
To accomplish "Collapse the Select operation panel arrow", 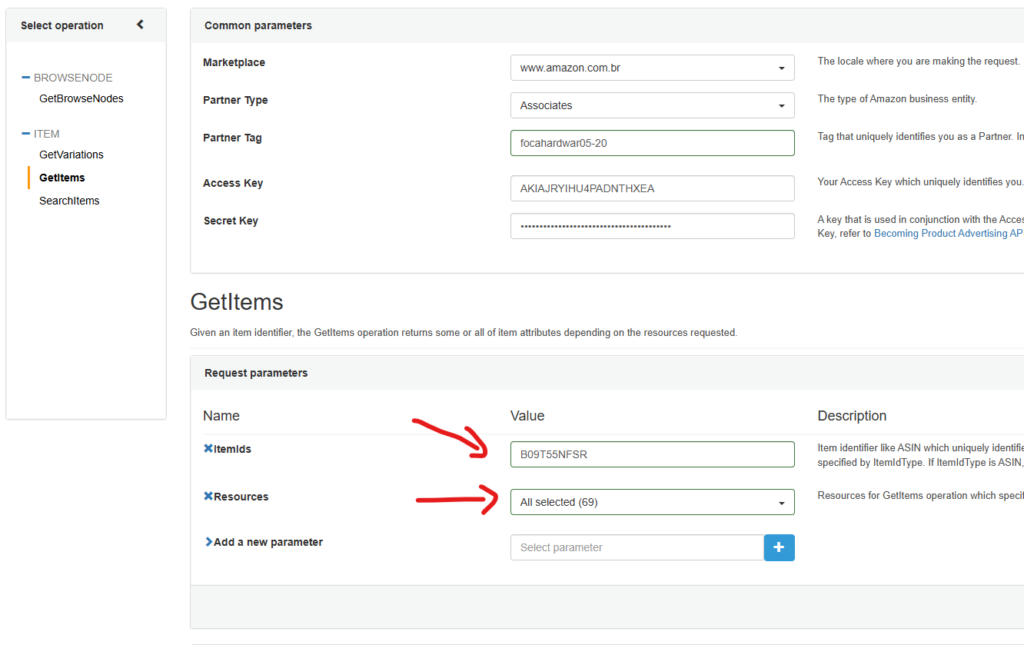I will click(140, 25).
